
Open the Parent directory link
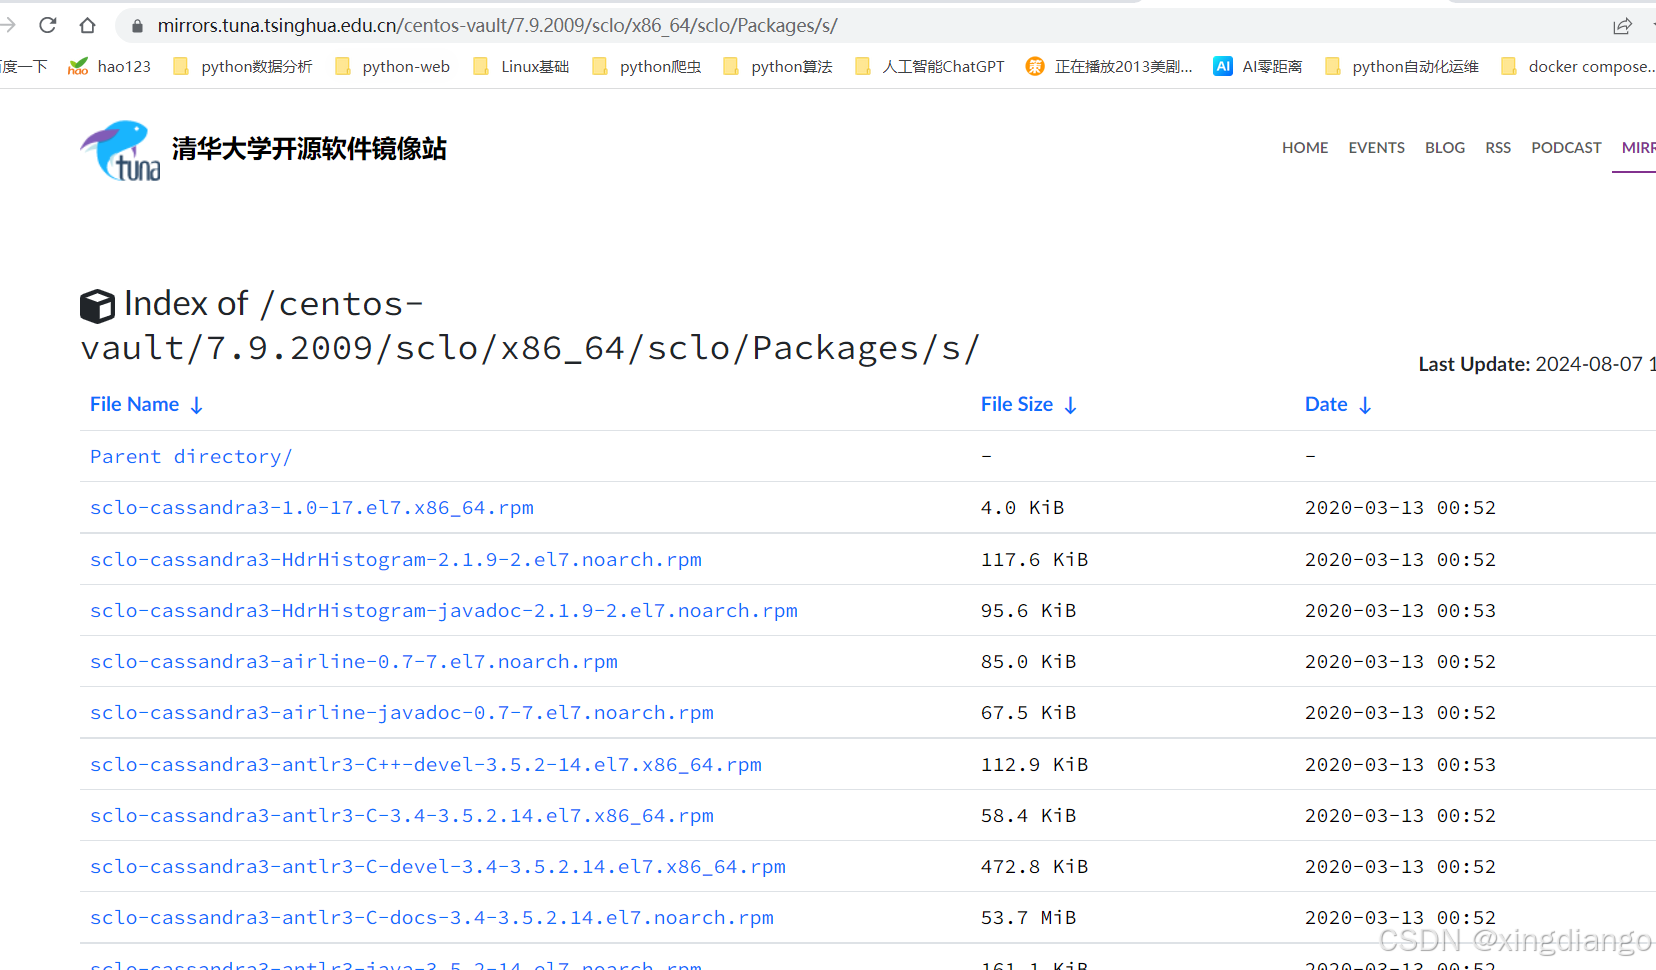click(x=191, y=457)
